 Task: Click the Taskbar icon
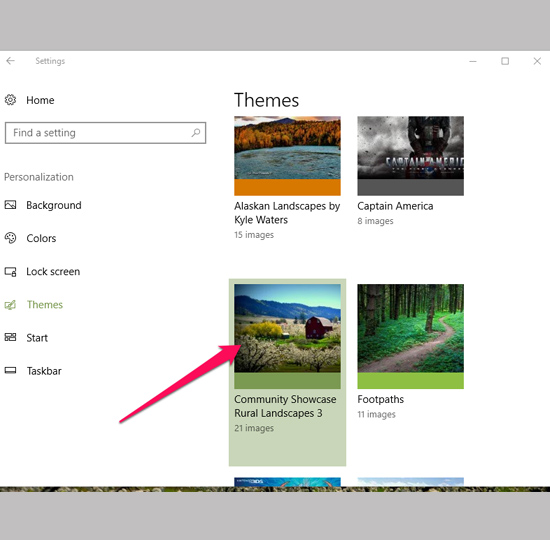(10, 370)
